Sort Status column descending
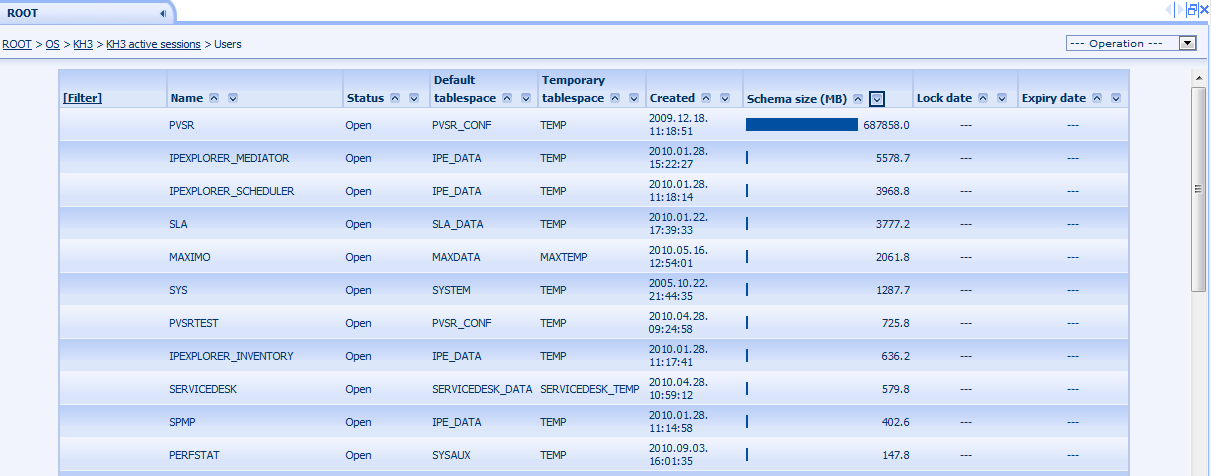 click(413, 98)
